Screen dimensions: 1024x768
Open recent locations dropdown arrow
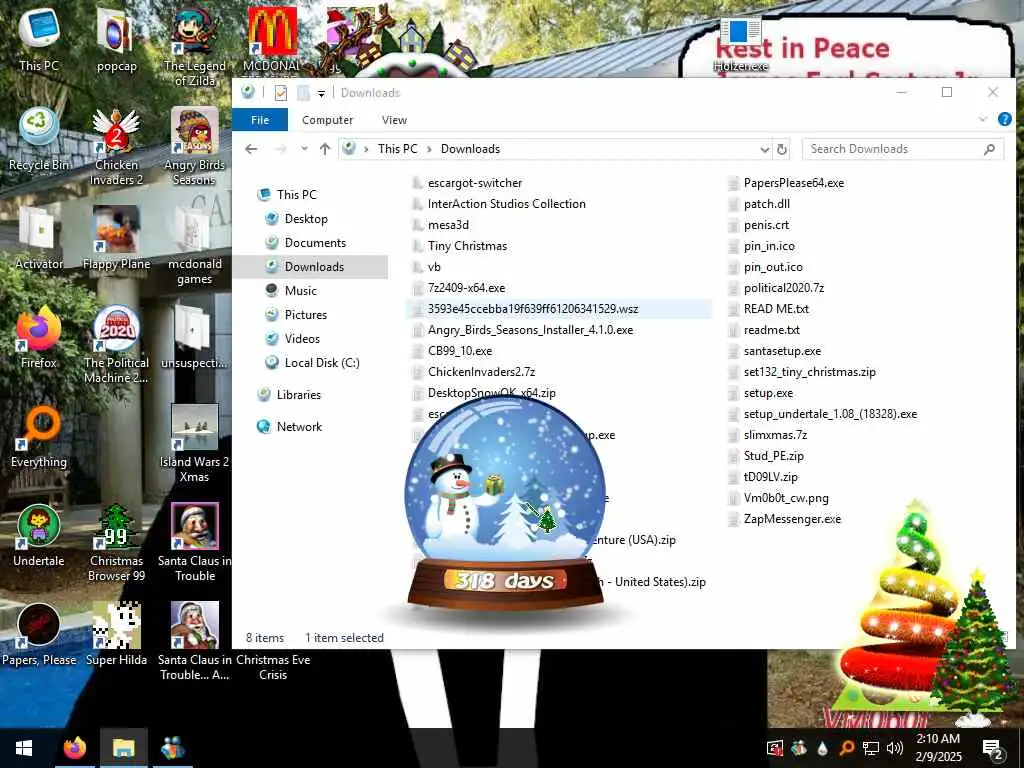pyautogui.click(x=304, y=150)
